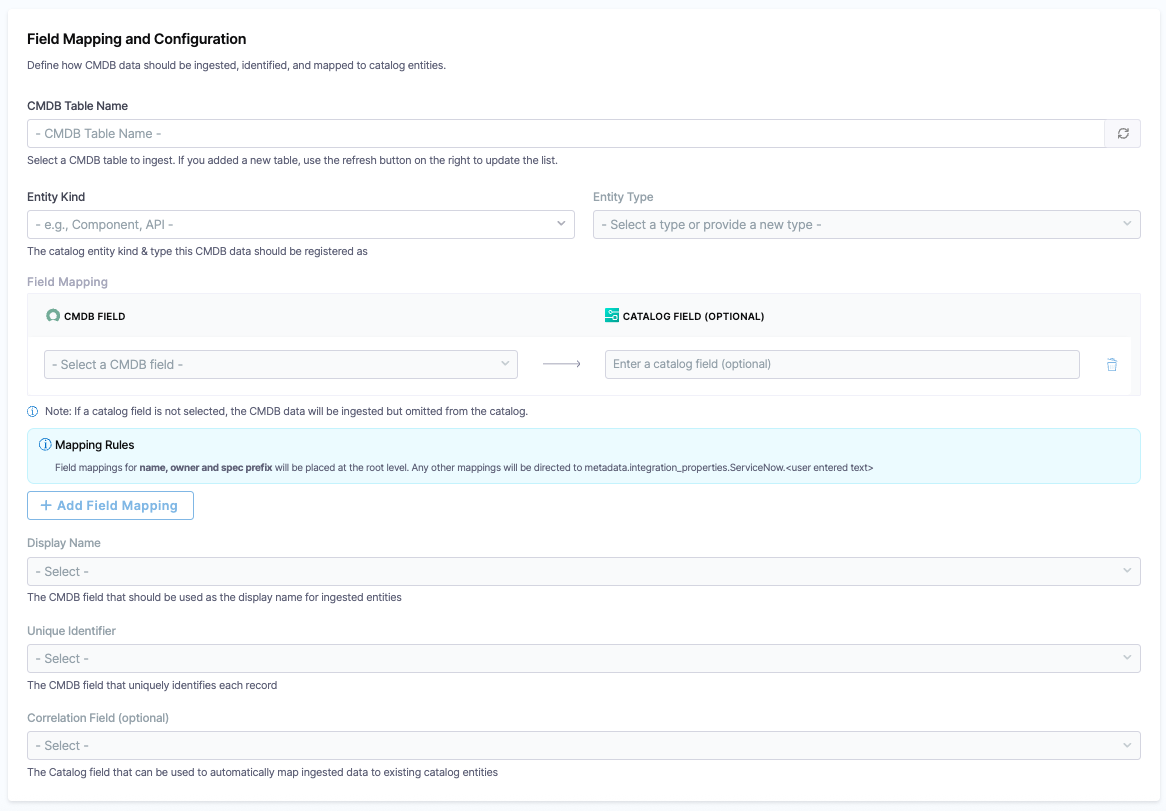
Task: Click the Enter a catalog field input
Action: coord(841,364)
